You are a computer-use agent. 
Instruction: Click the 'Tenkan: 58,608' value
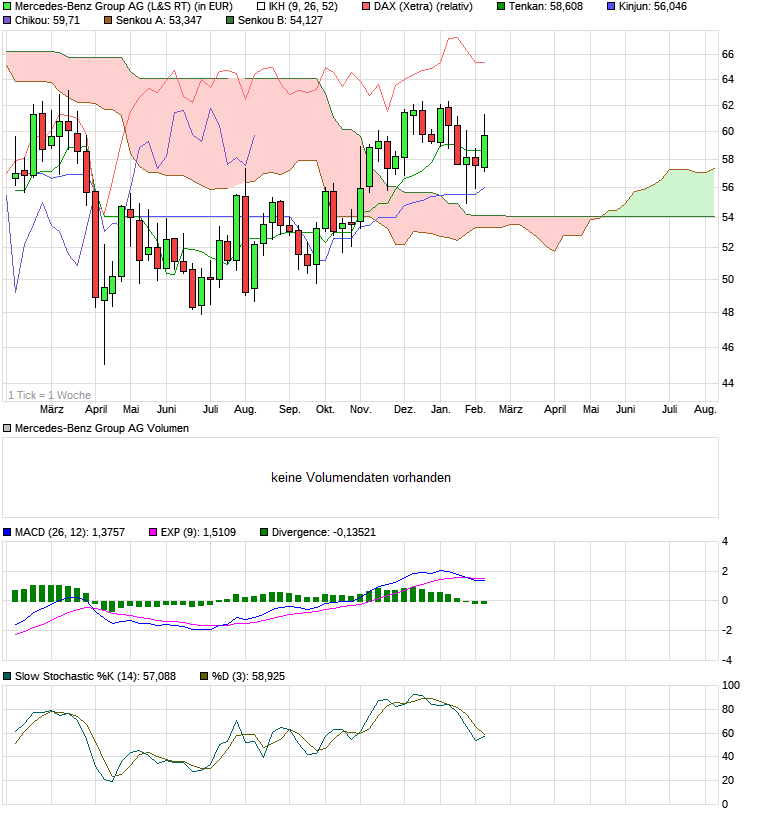[x=546, y=7]
